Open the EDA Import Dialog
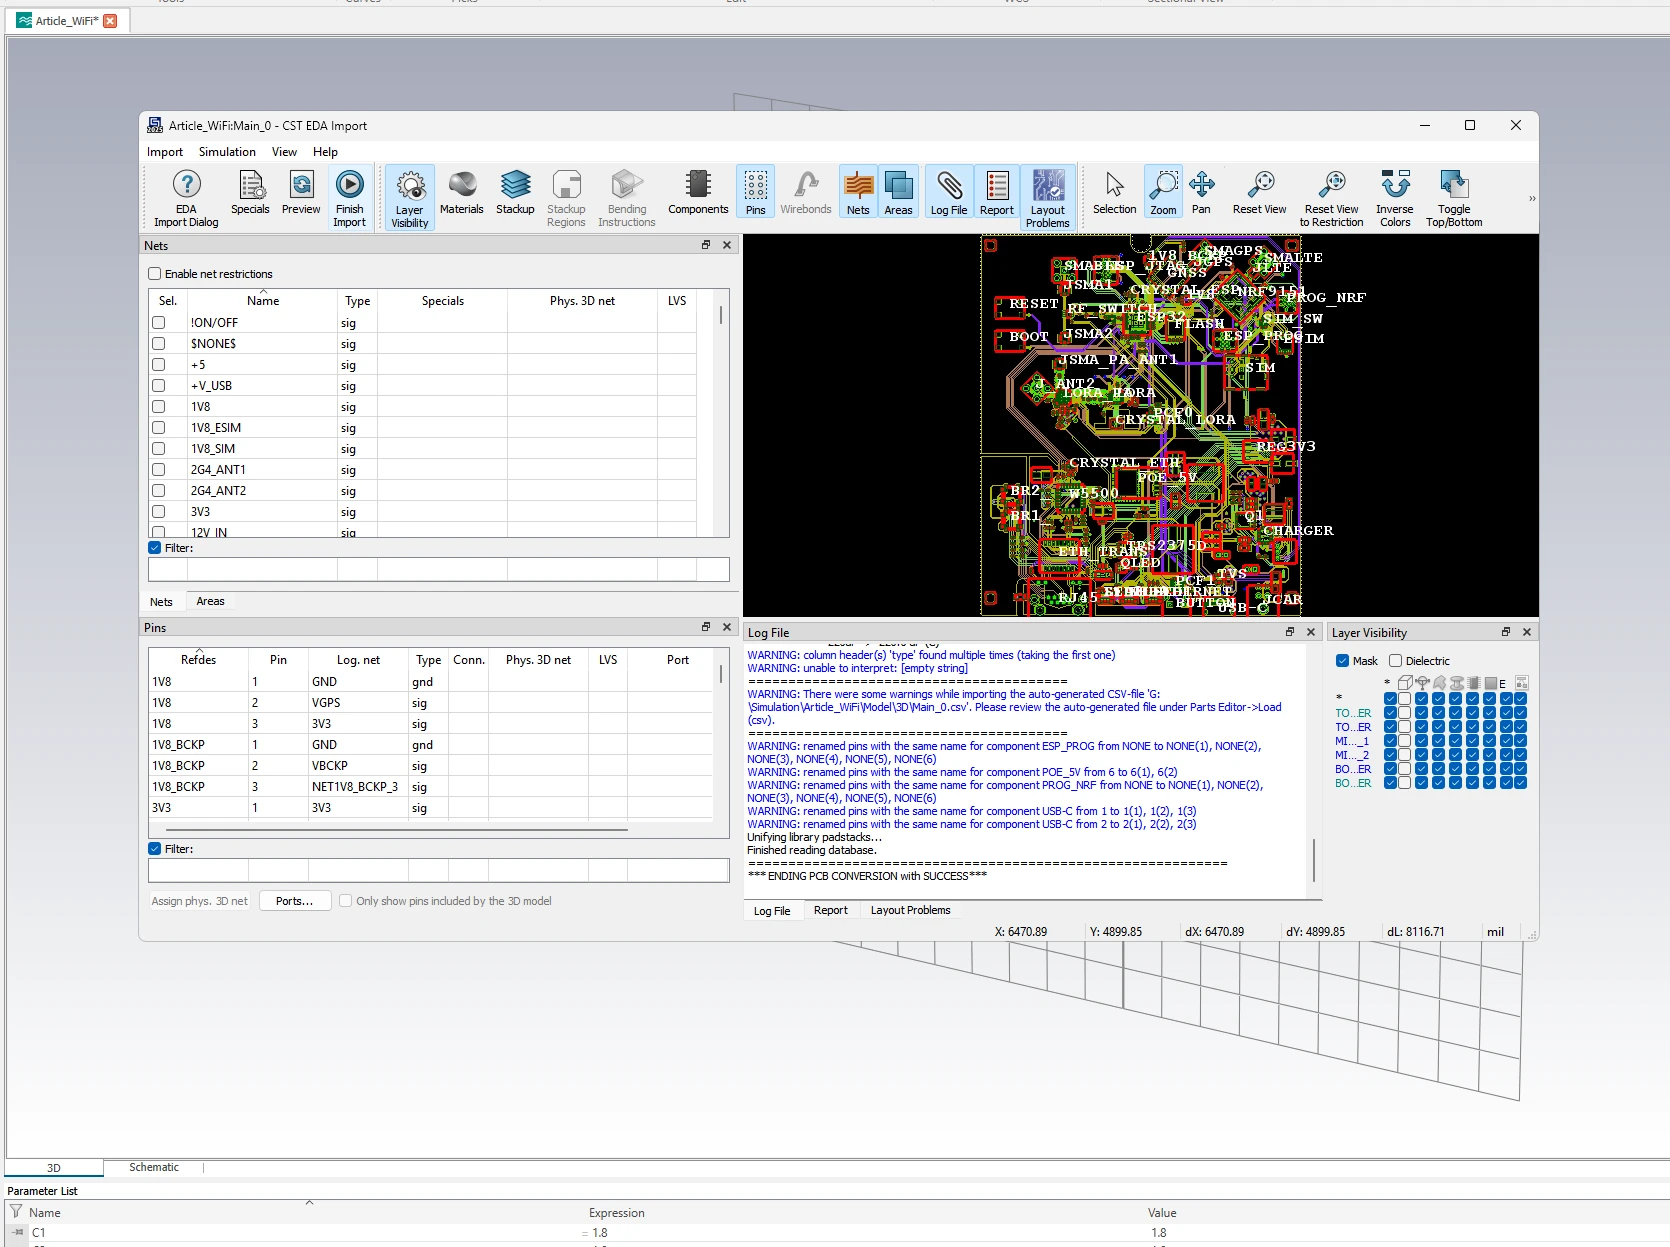Screen dimensions: 1670x1247 pyautogui.click(x=186, y=198)
